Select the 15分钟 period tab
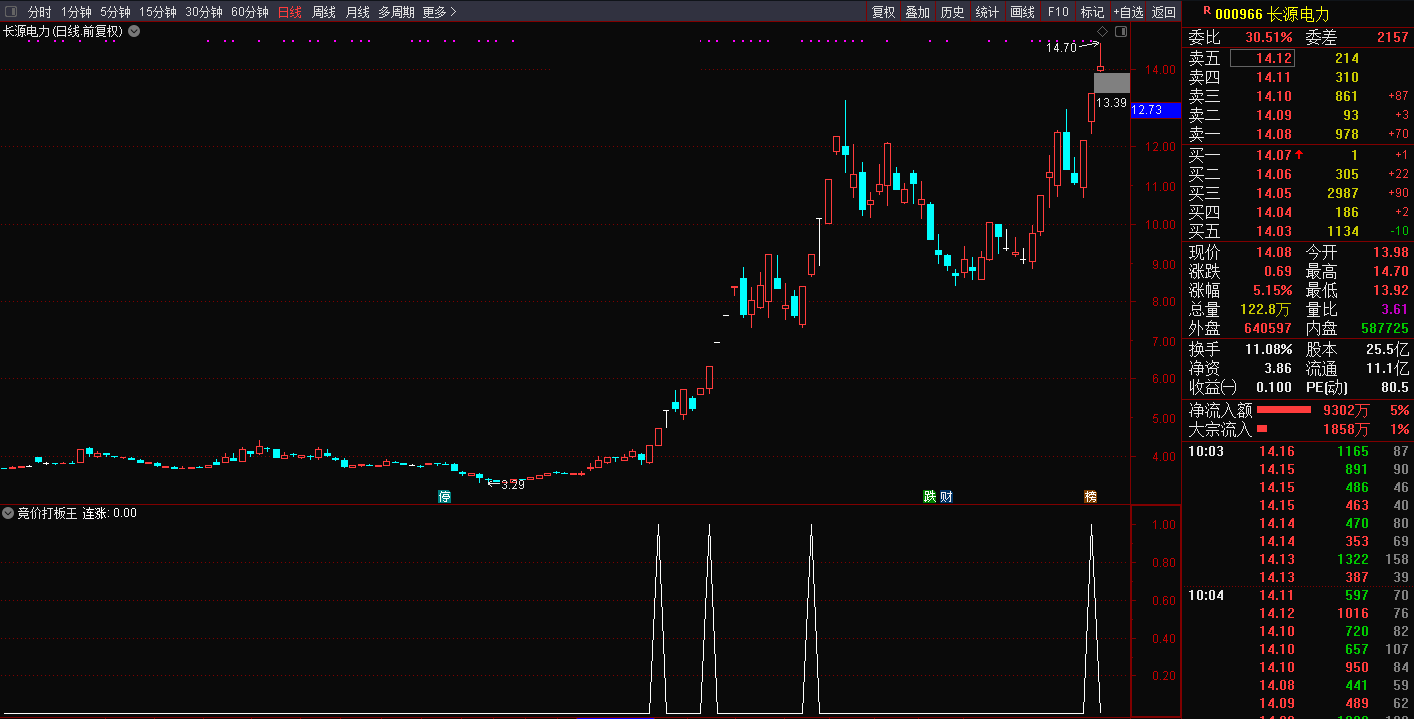This screenshot has height=719, width=1414. pos(158,12)
